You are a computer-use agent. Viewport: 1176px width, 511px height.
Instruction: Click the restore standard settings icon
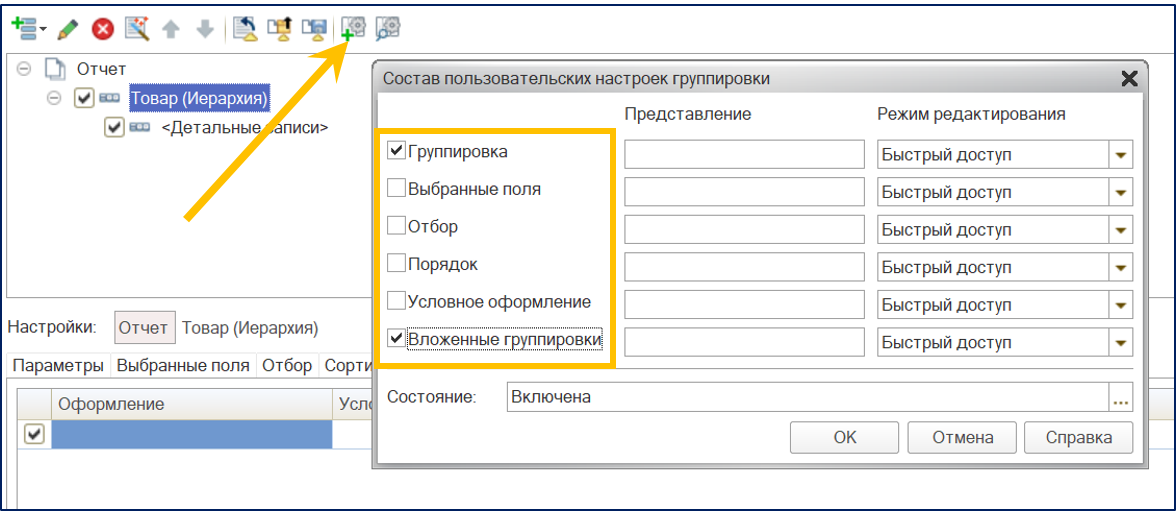(x=245, y=29)
